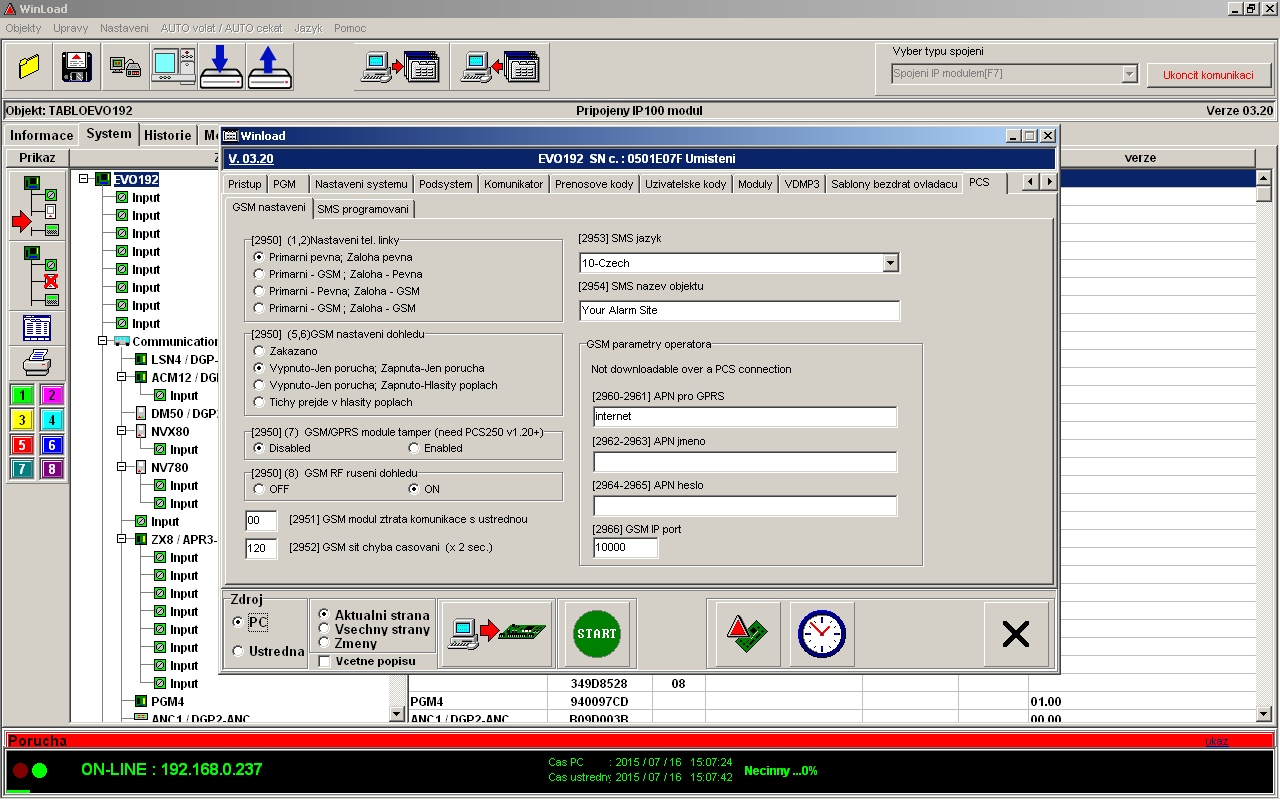The width and height of the screenshot is (1280, 800).
Task: Click the blue upload arrow icon
Action: (x=269, y=67)
